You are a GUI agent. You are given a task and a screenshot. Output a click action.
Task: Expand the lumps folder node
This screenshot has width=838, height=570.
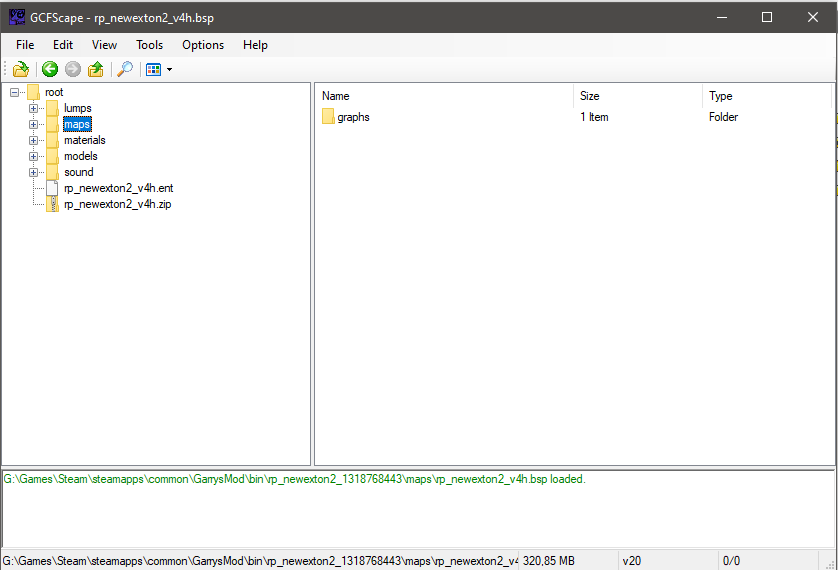pos(33,108)
